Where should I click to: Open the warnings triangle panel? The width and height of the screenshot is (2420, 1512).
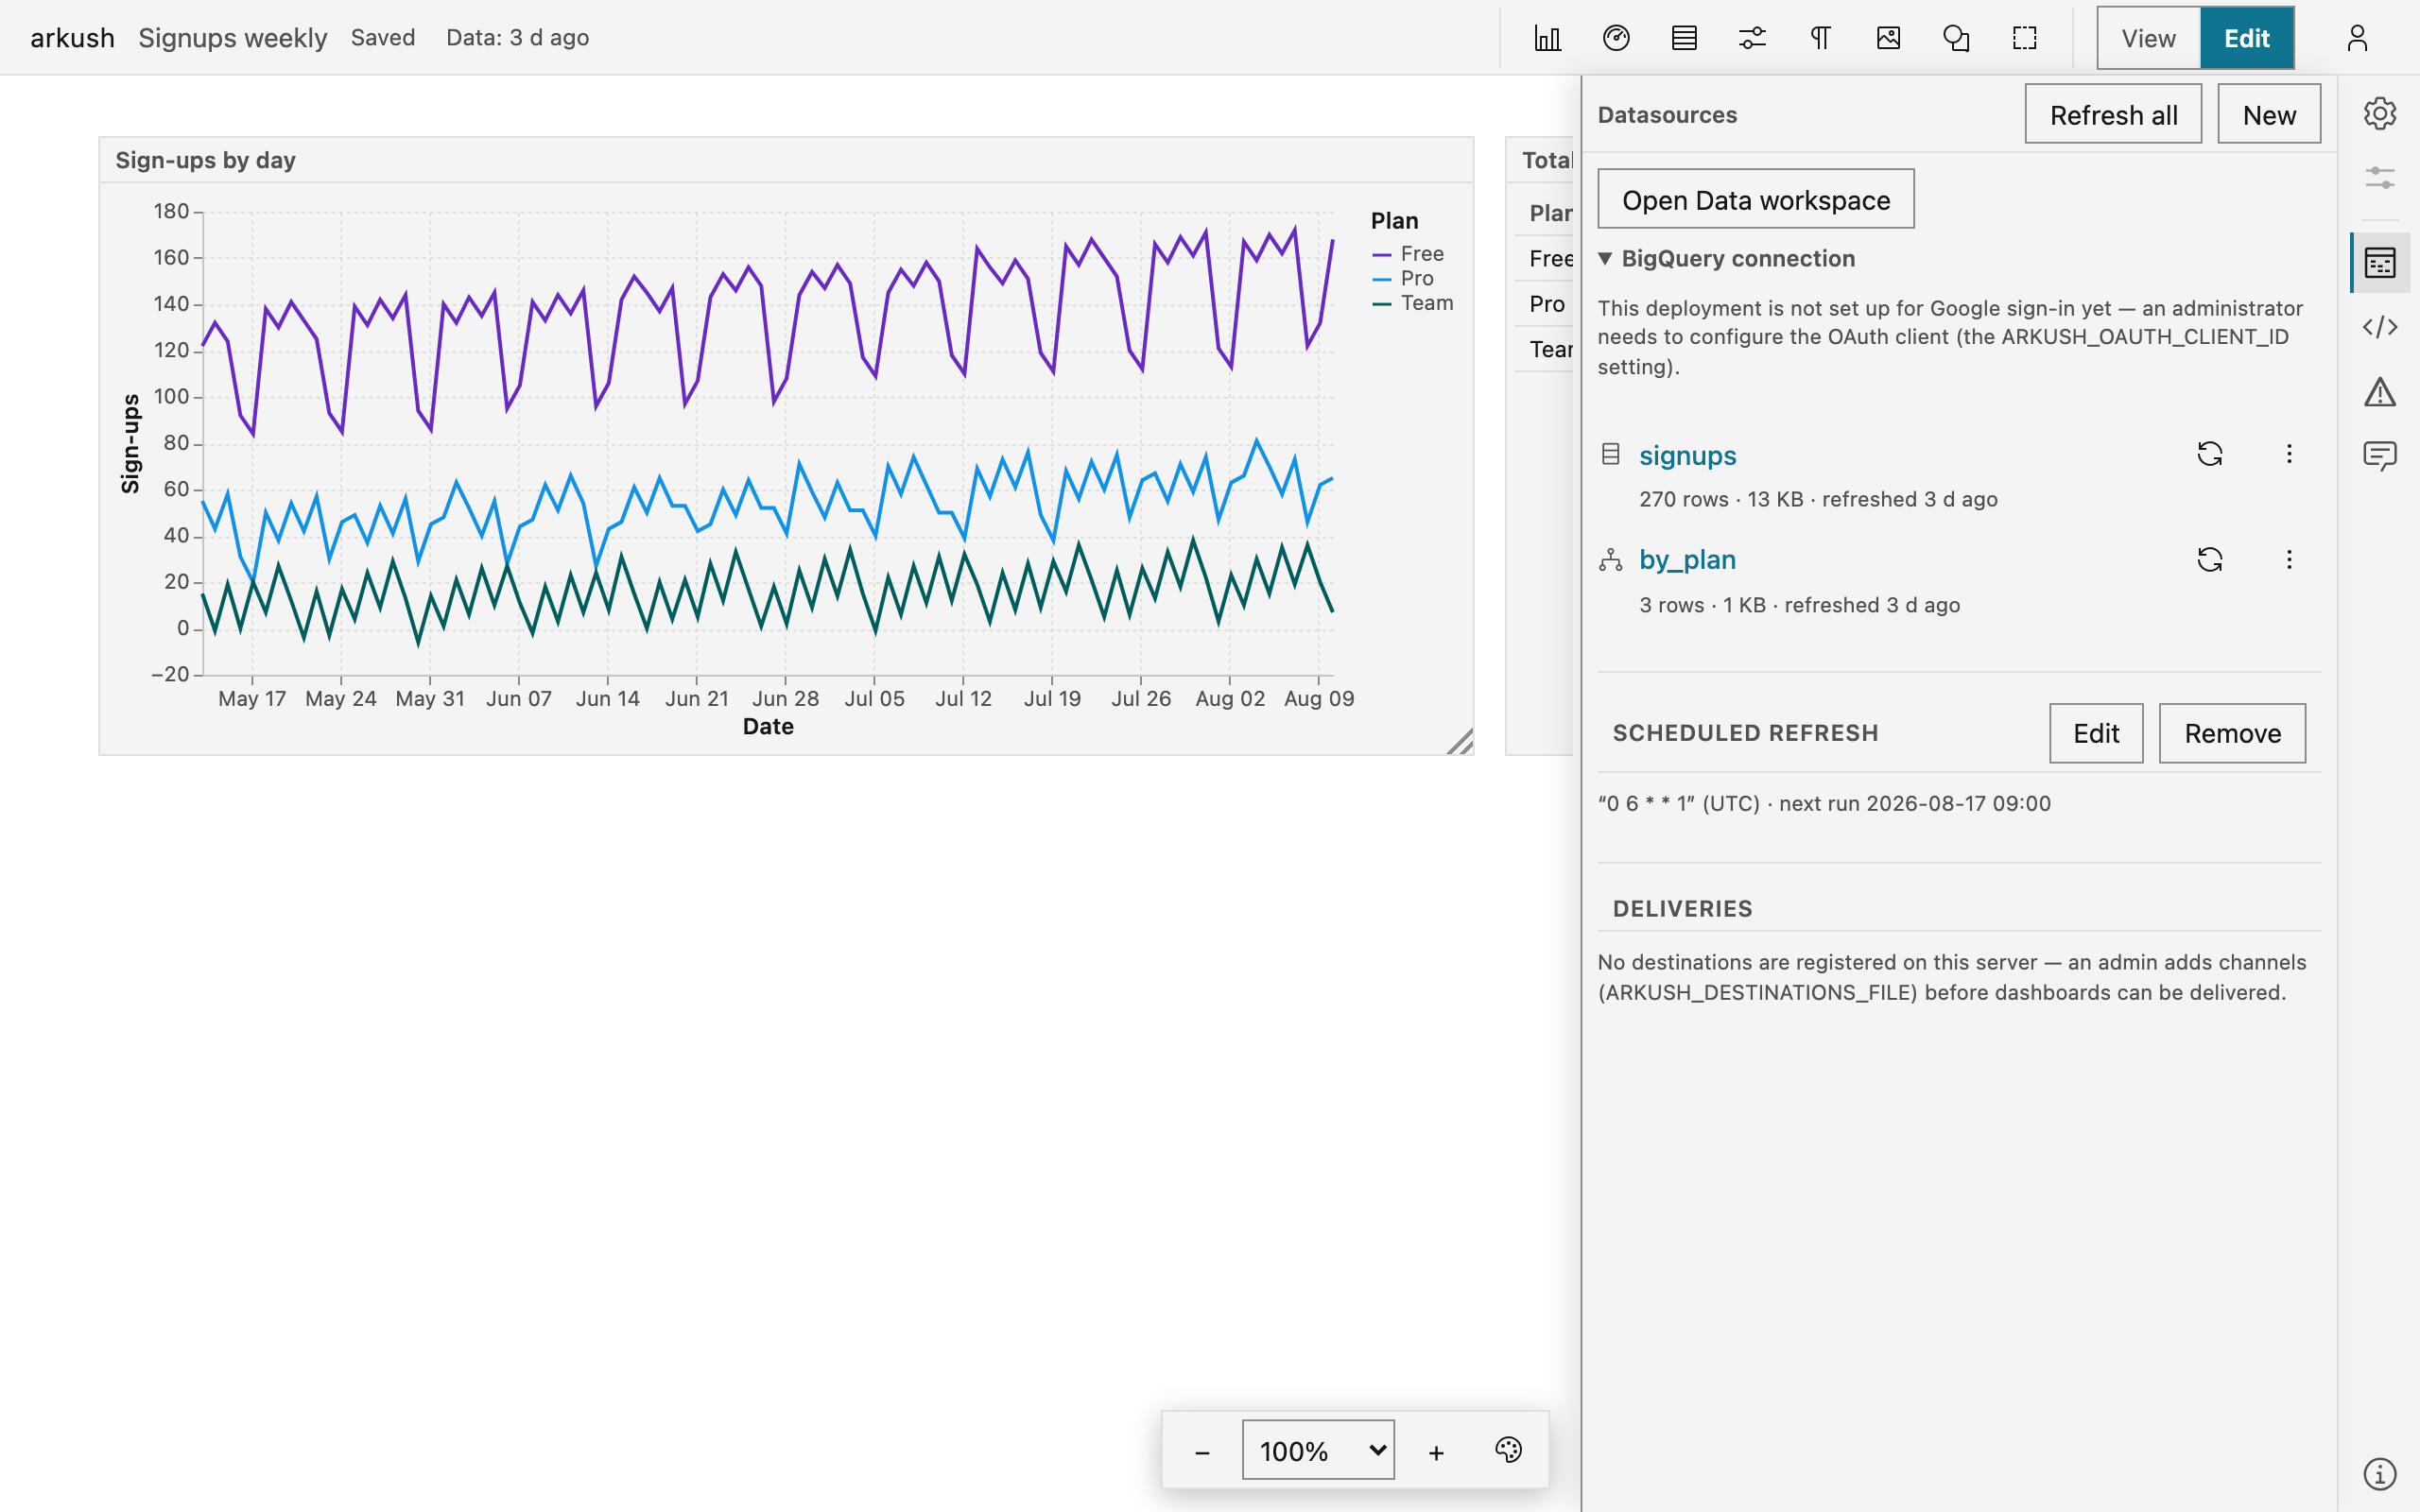coord(2380,392)
